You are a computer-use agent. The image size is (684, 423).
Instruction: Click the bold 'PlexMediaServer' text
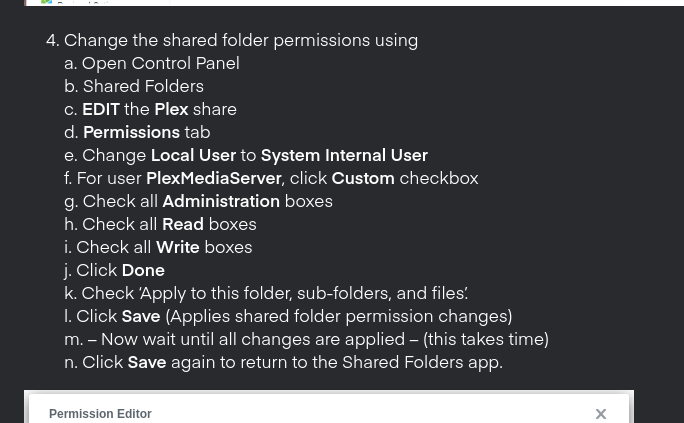point(214,179)
